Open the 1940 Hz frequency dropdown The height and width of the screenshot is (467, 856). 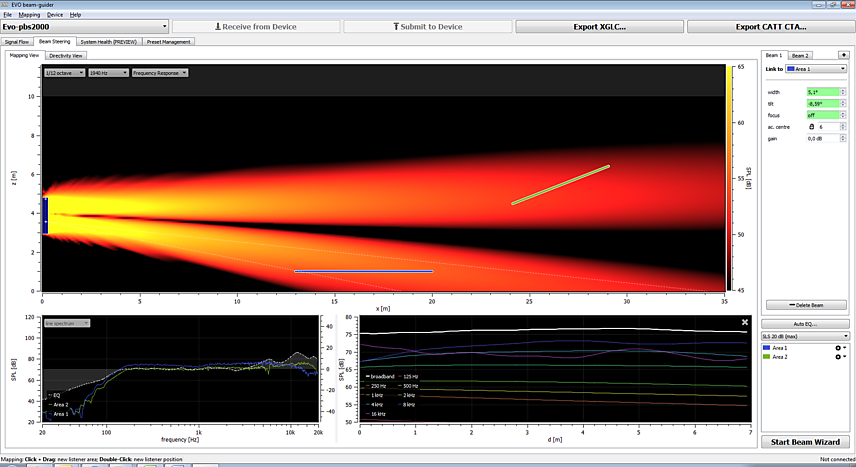click(108, 73)
